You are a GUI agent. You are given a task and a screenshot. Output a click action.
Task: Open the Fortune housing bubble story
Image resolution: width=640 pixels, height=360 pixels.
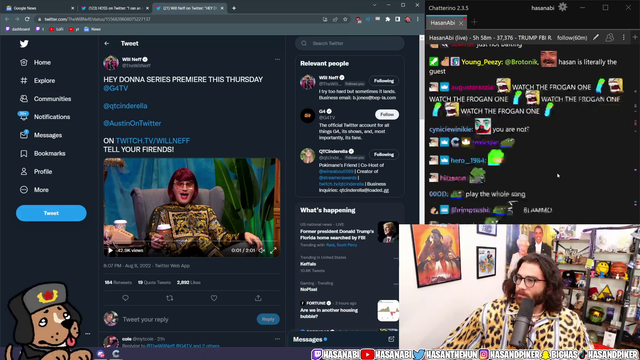329,313
